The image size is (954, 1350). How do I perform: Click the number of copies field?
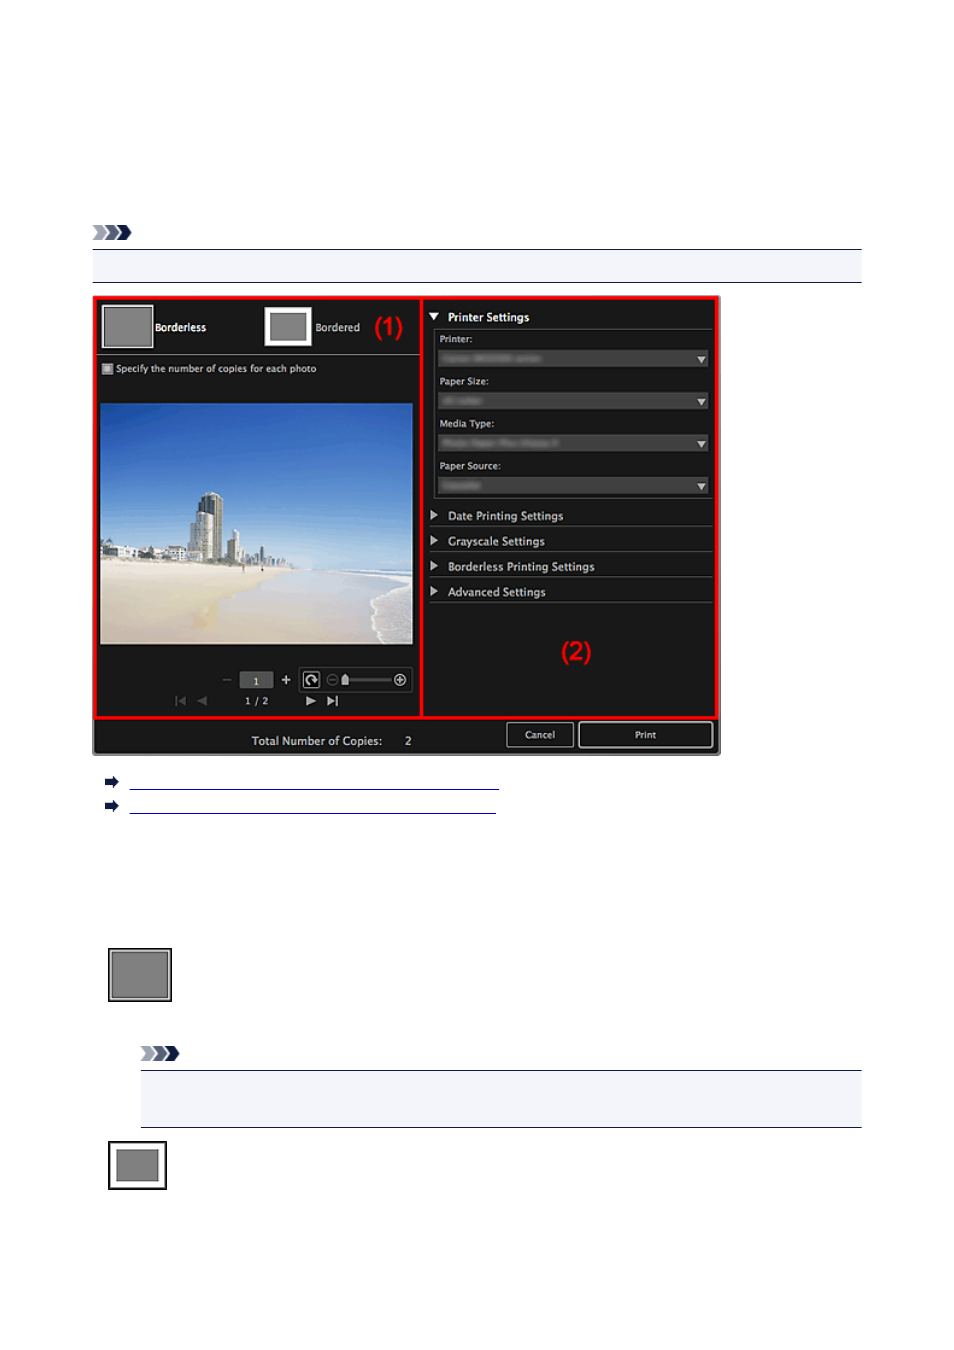(256, 681)
